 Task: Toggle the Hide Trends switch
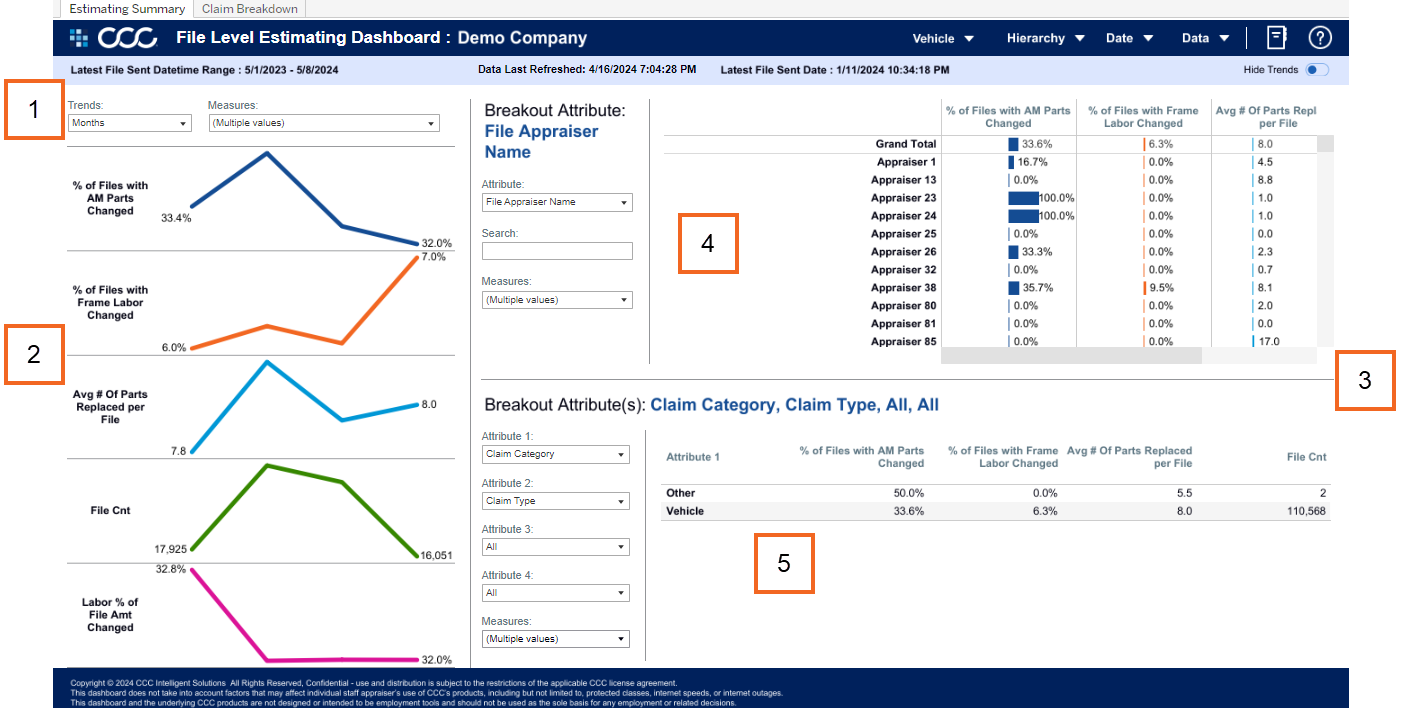(1317, 70)
